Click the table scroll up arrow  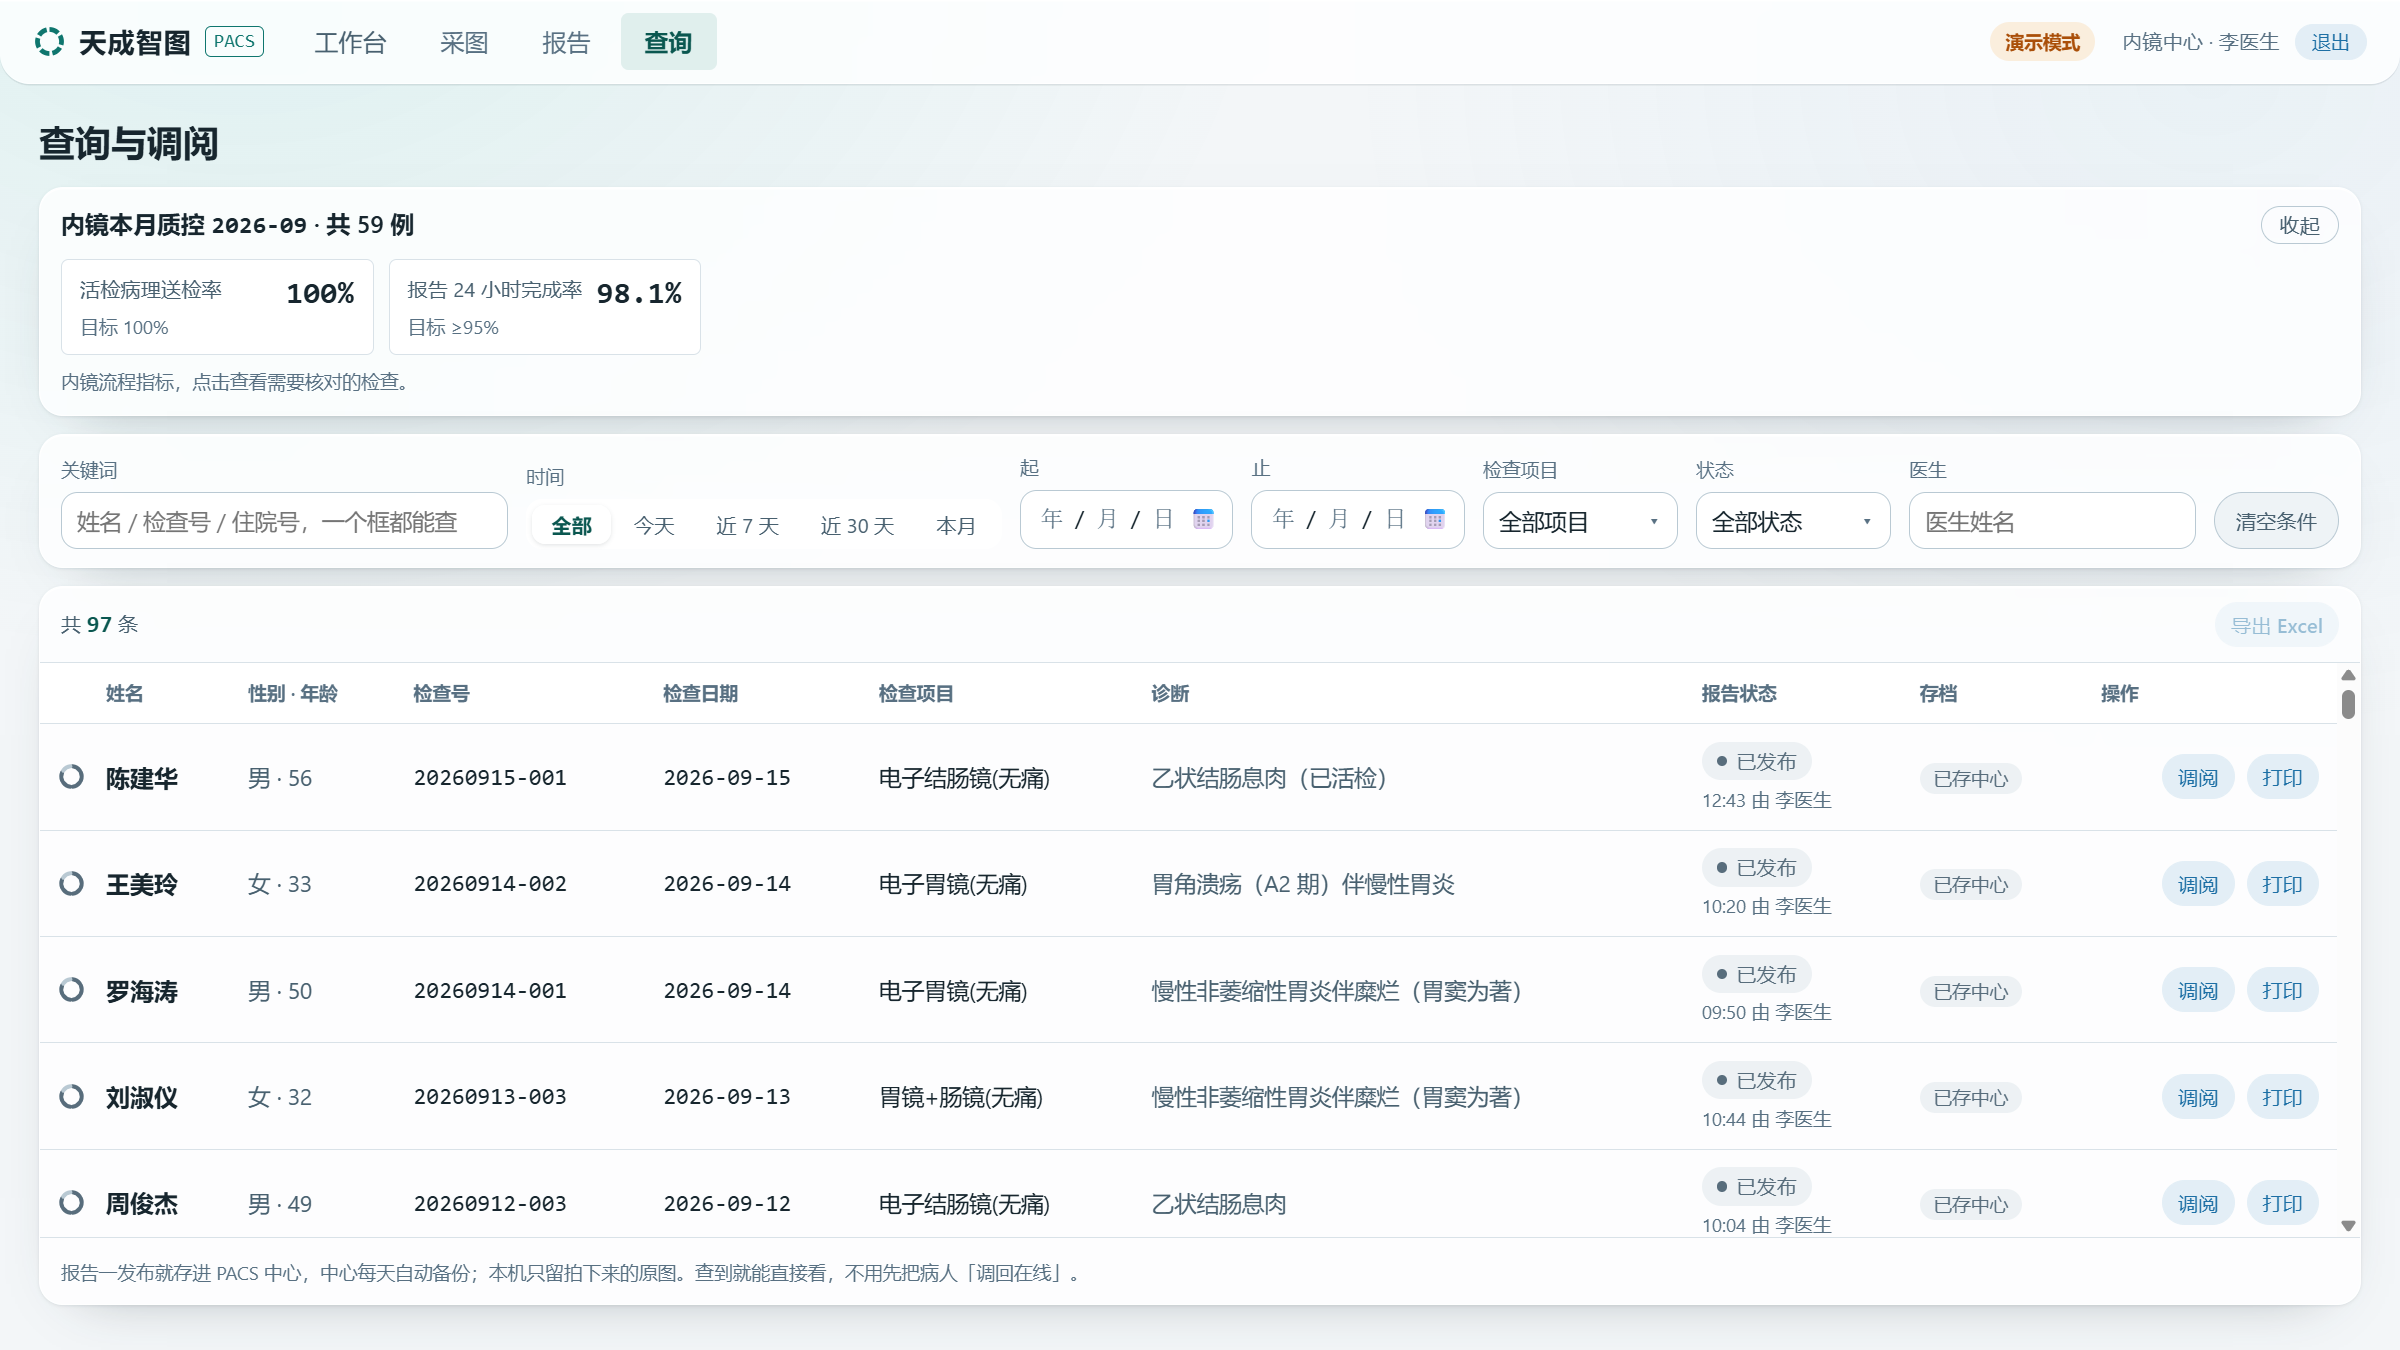point(2348,675)
